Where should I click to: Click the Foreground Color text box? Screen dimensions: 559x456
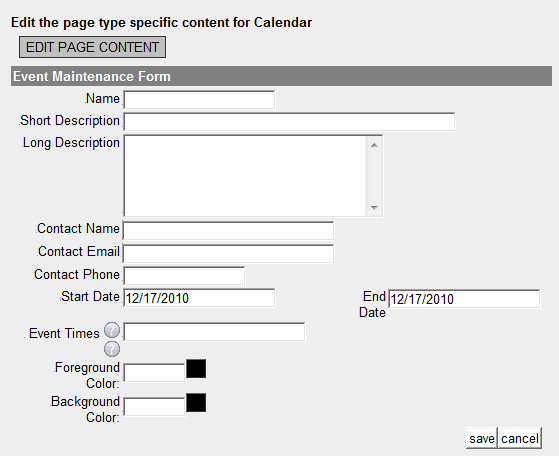tap(154, 373)
